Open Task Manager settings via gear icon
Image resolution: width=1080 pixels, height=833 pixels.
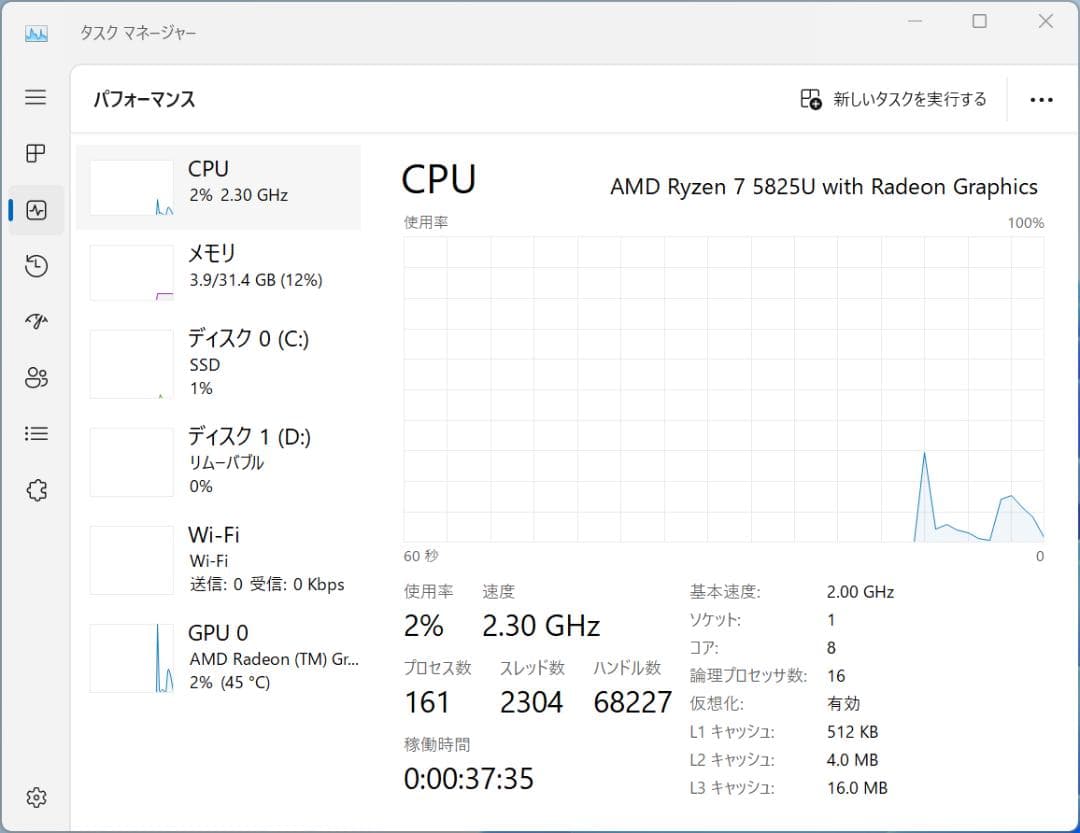click(36, 797)
